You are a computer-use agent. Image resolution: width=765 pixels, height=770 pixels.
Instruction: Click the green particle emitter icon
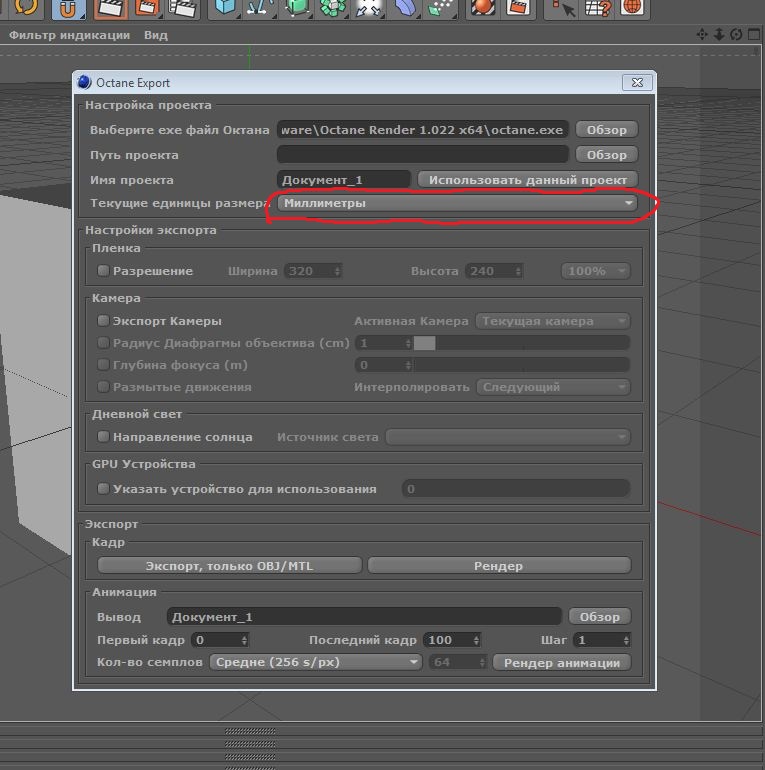pos(440,8)
